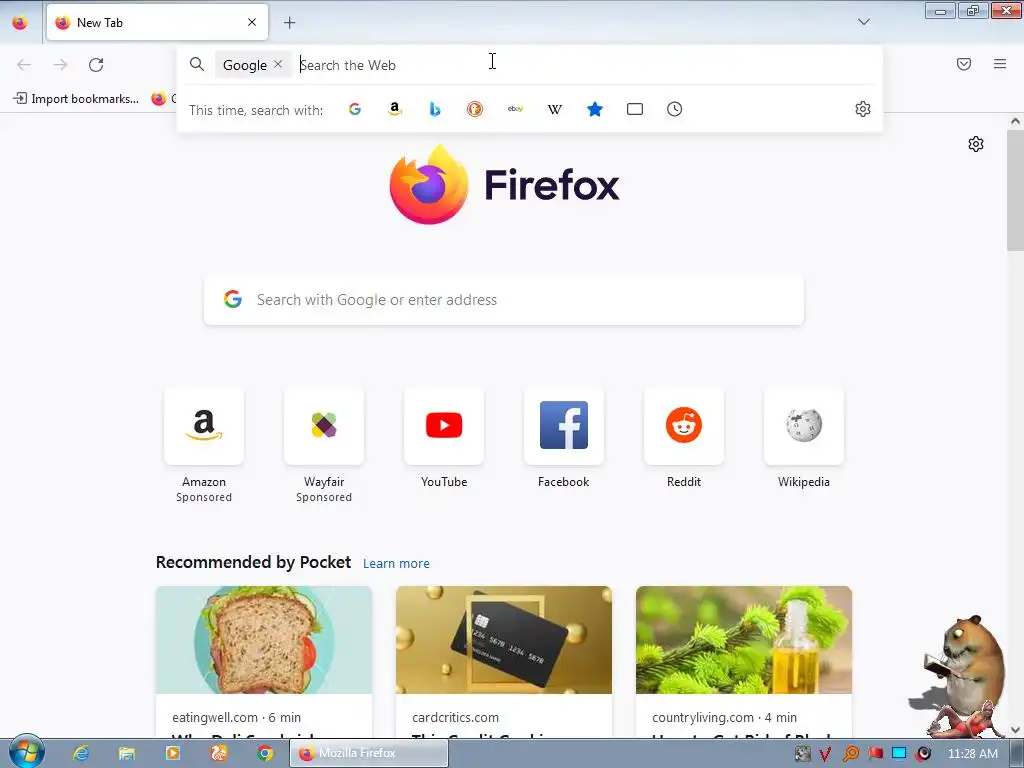1024x768 pixels.
Task: Click the red flag tray icon
Action: click(875, 754)
